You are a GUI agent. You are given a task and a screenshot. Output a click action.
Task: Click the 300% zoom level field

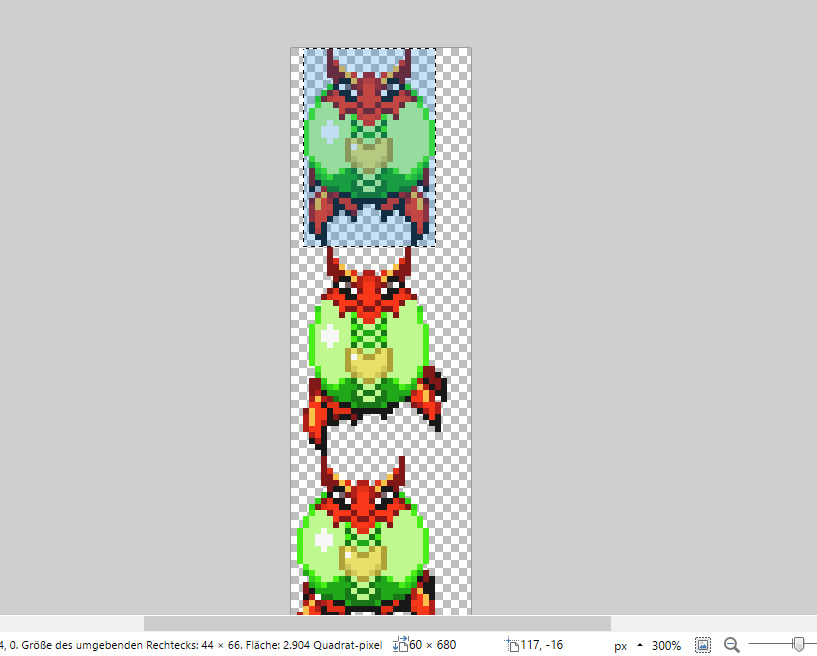pyautogui.click(x=666, y=646)
